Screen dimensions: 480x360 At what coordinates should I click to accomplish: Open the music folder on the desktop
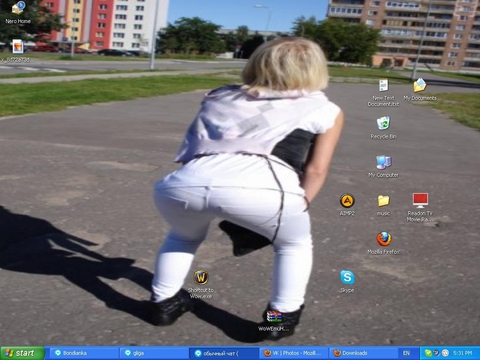point(383,205)
